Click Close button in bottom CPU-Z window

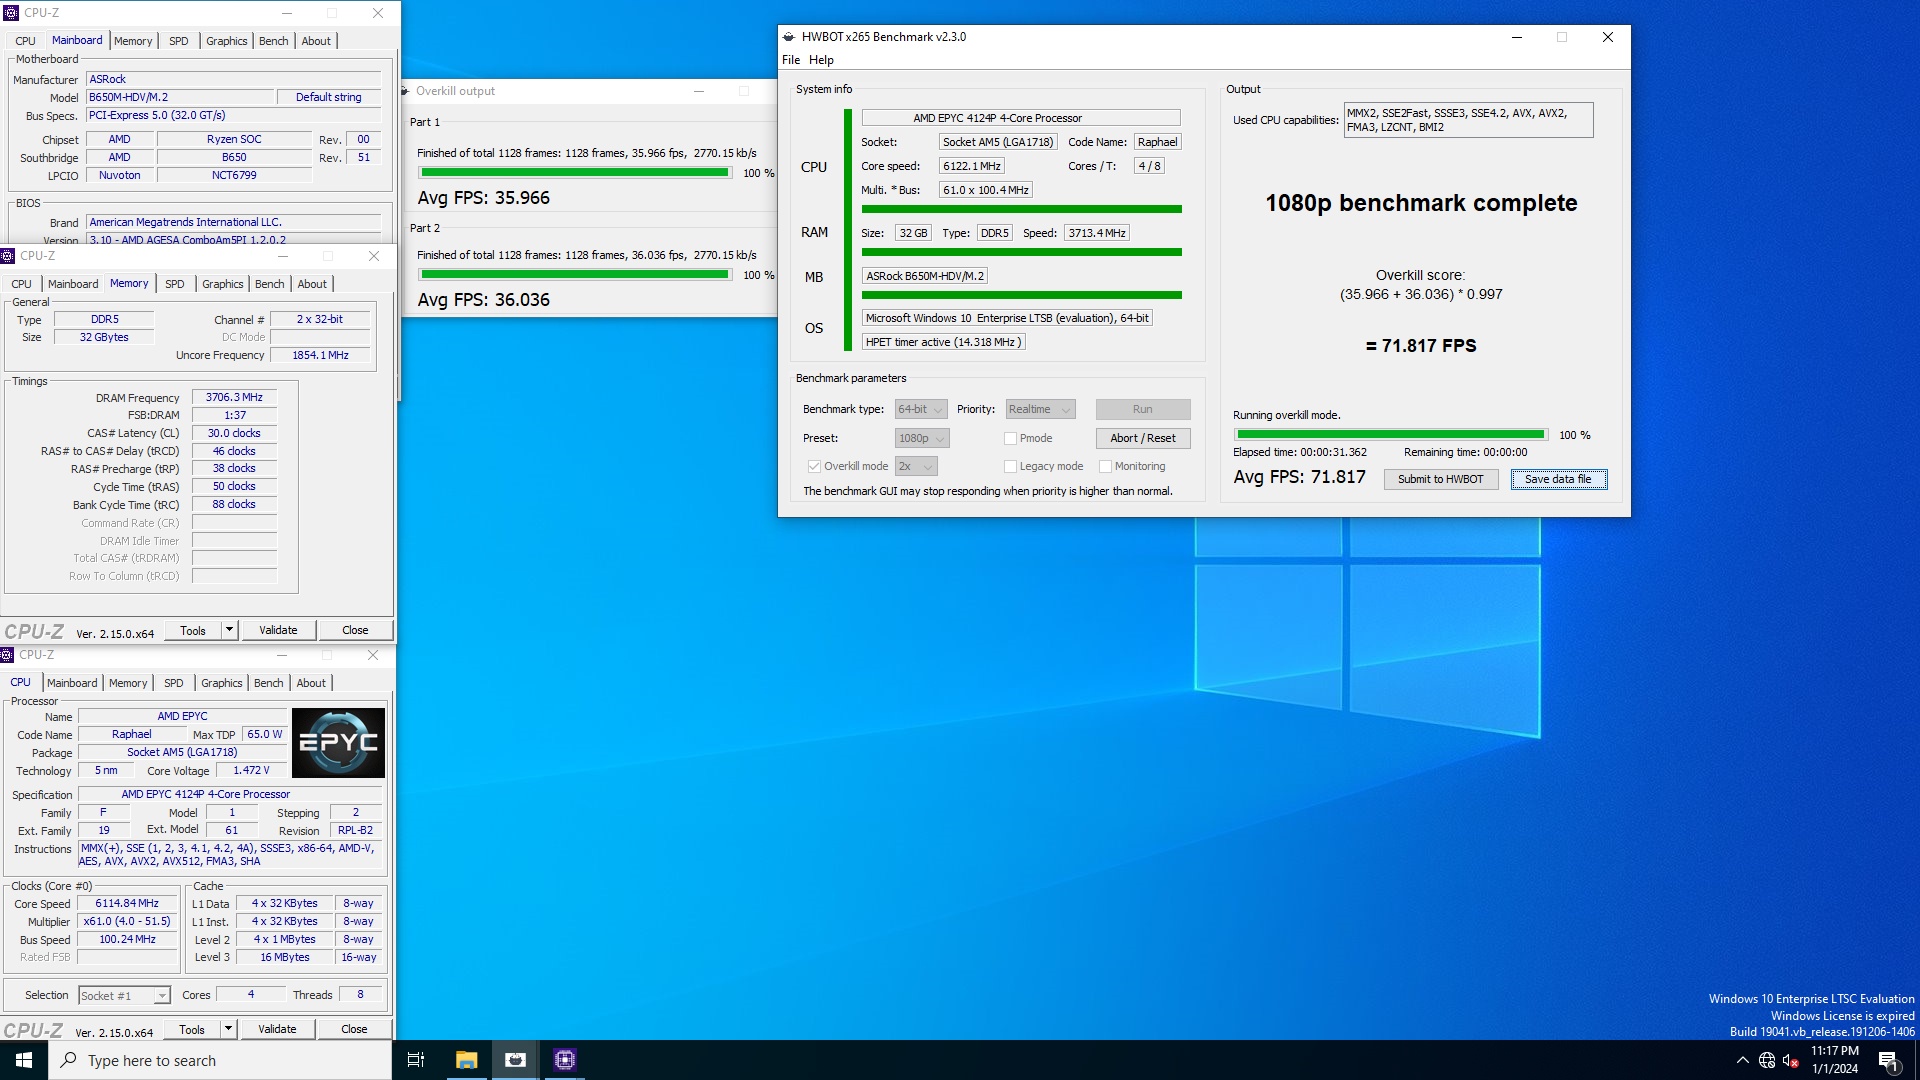354,1029
